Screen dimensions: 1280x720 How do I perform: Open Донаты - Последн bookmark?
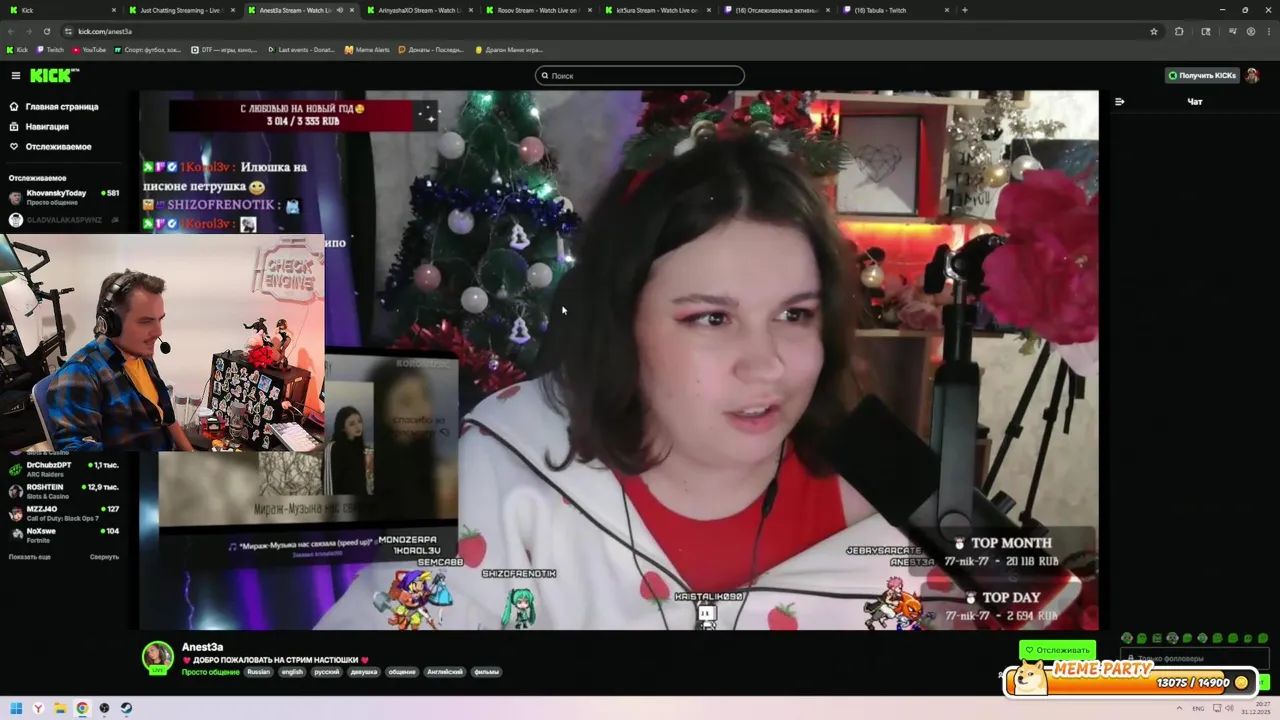[431, 49]
